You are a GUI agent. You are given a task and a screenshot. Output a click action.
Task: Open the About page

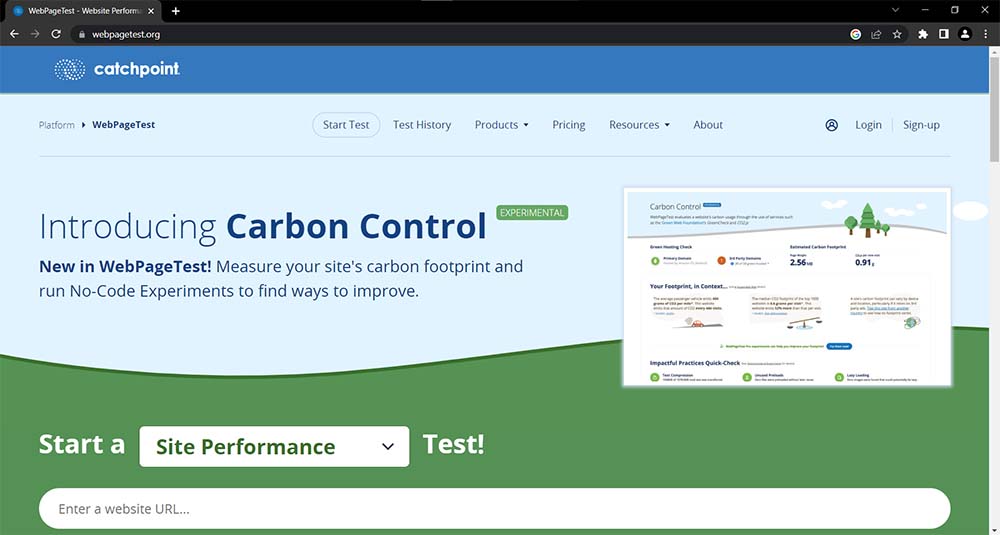pos(708,125)
